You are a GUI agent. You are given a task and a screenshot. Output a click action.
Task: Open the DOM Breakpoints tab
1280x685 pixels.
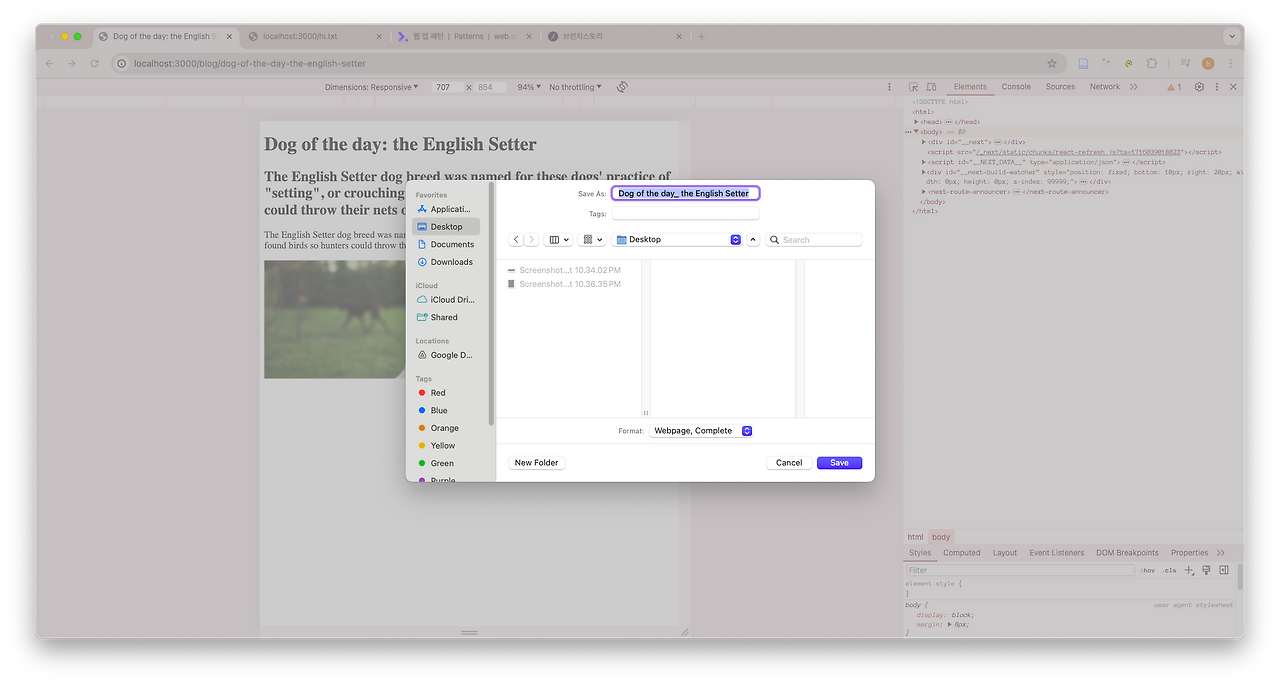pos(1127,553)
